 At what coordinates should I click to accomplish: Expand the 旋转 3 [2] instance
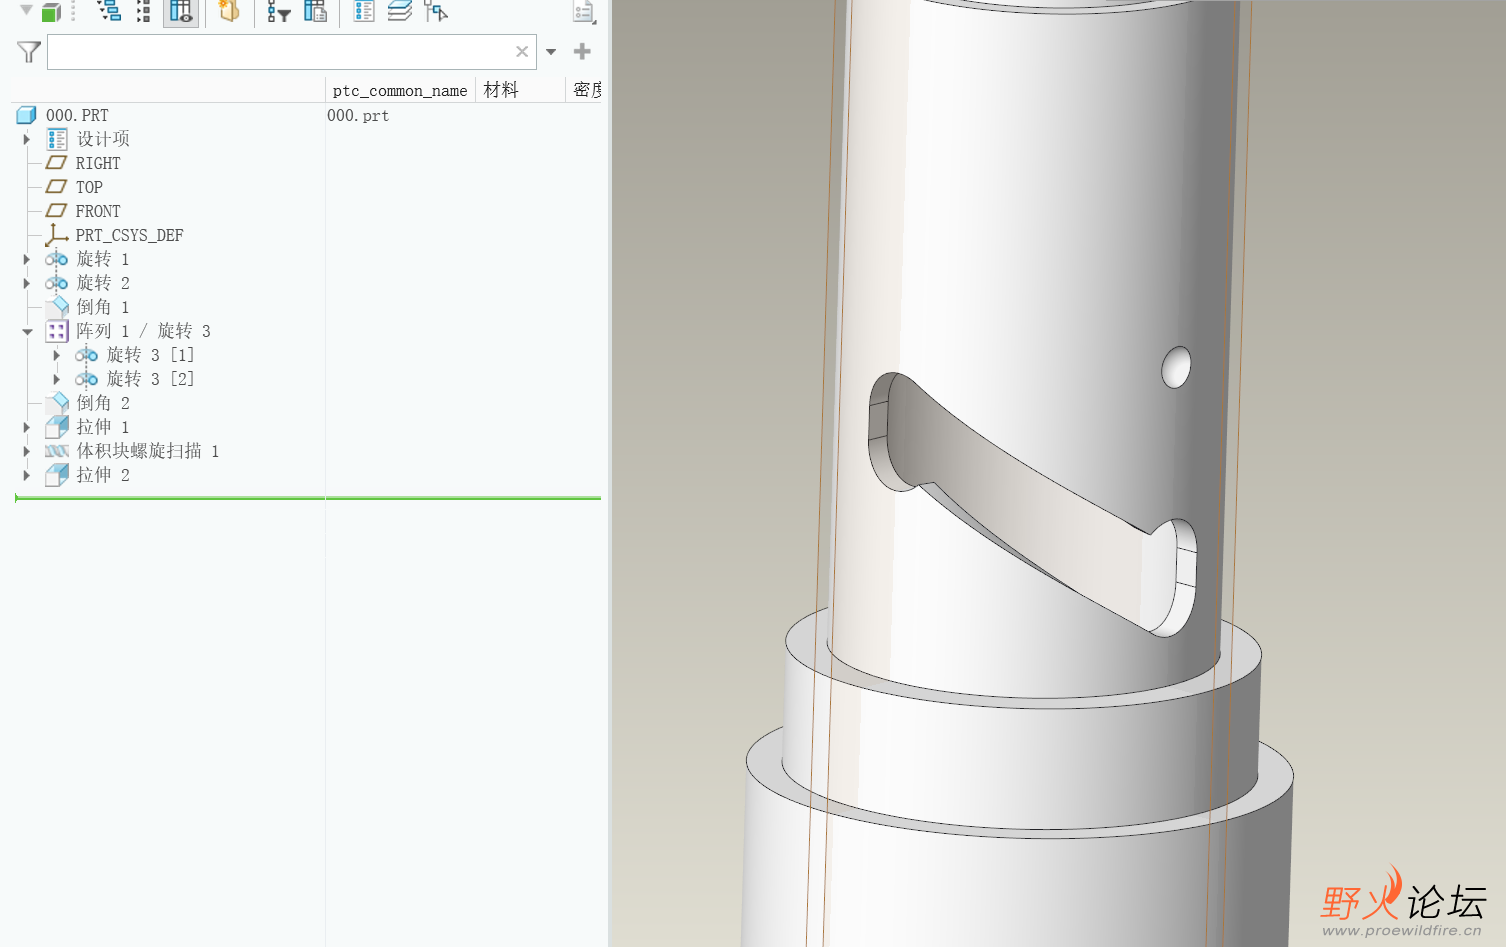click(57, 379)
